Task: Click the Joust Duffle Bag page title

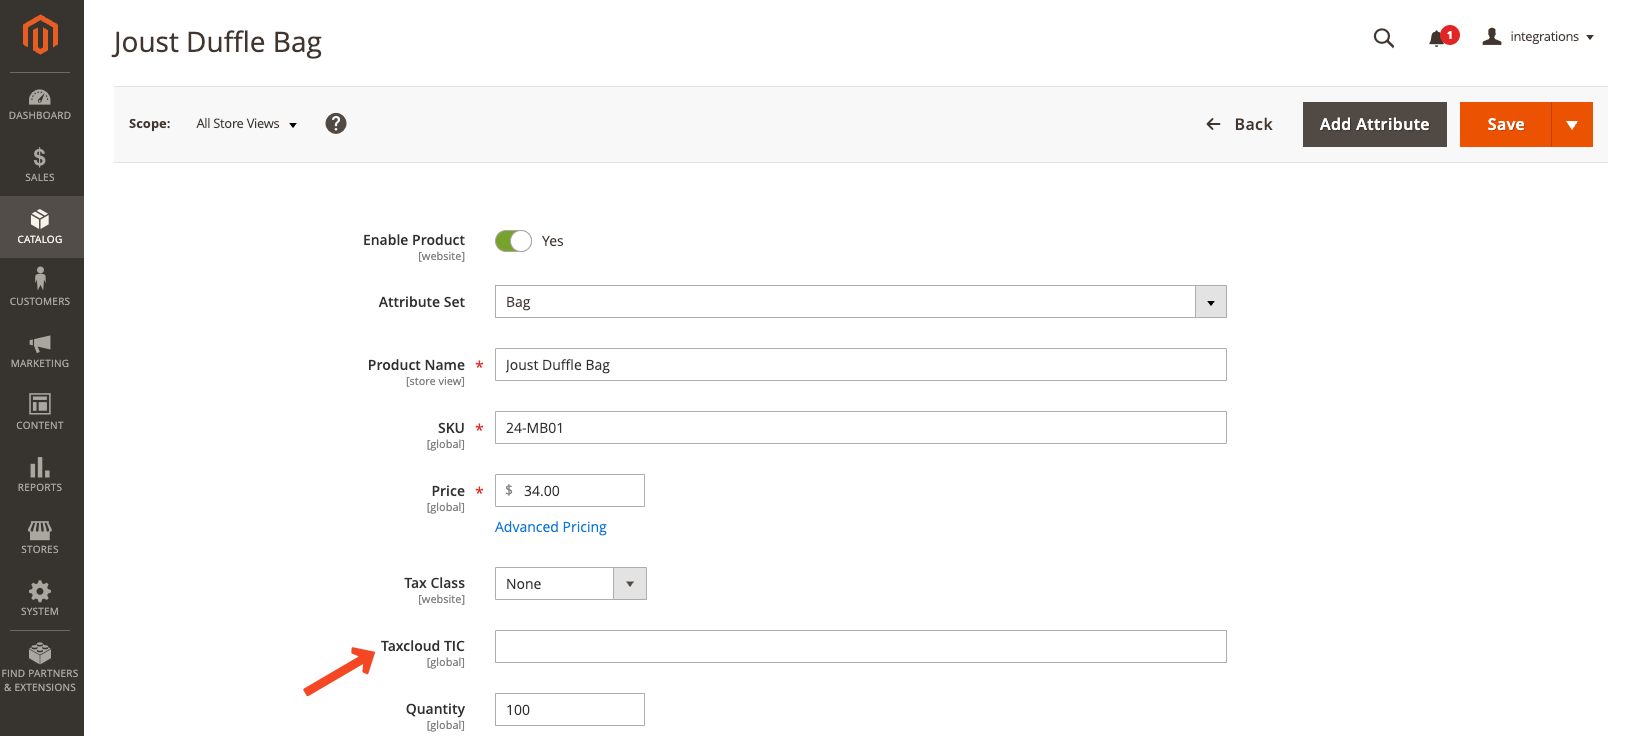Action: coord(217,42)
